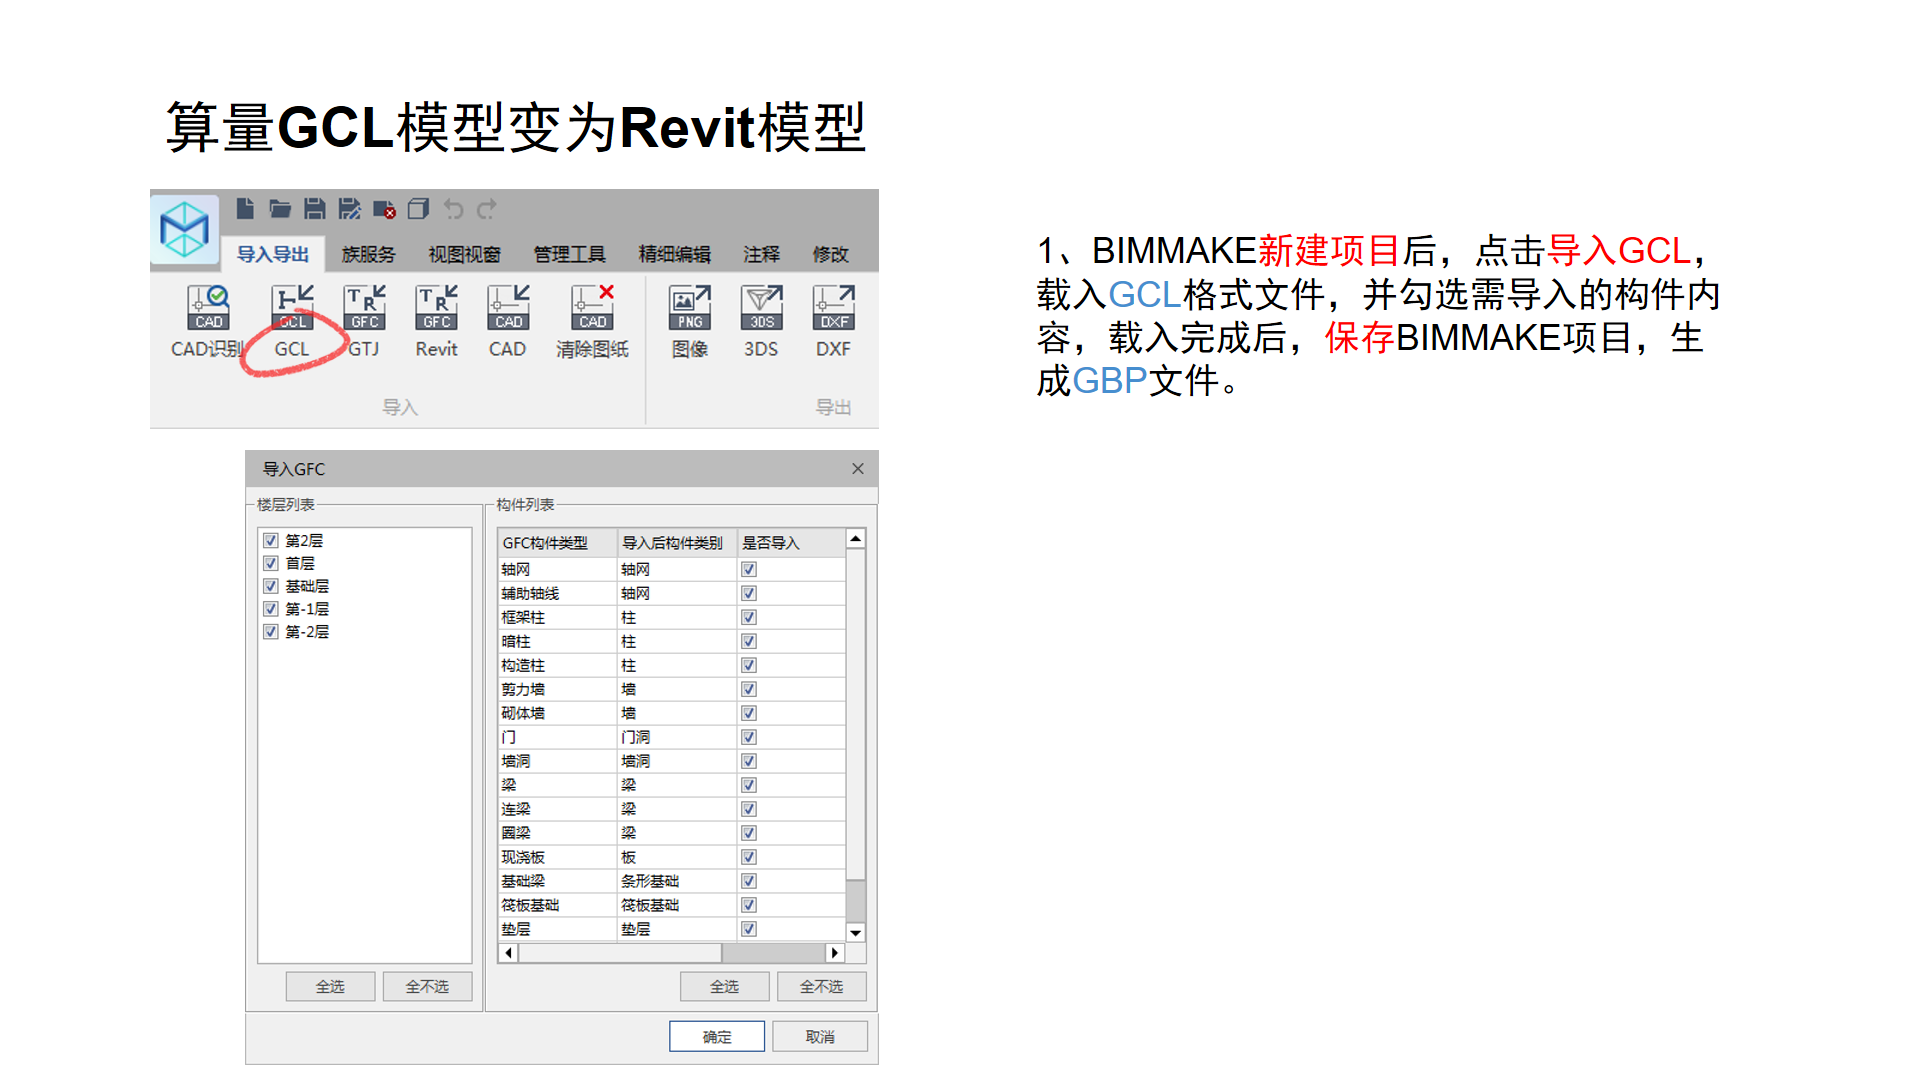Click the Save icon in quick toolbar
This screenshot has width=1920, height=1080.
[315, 209]
